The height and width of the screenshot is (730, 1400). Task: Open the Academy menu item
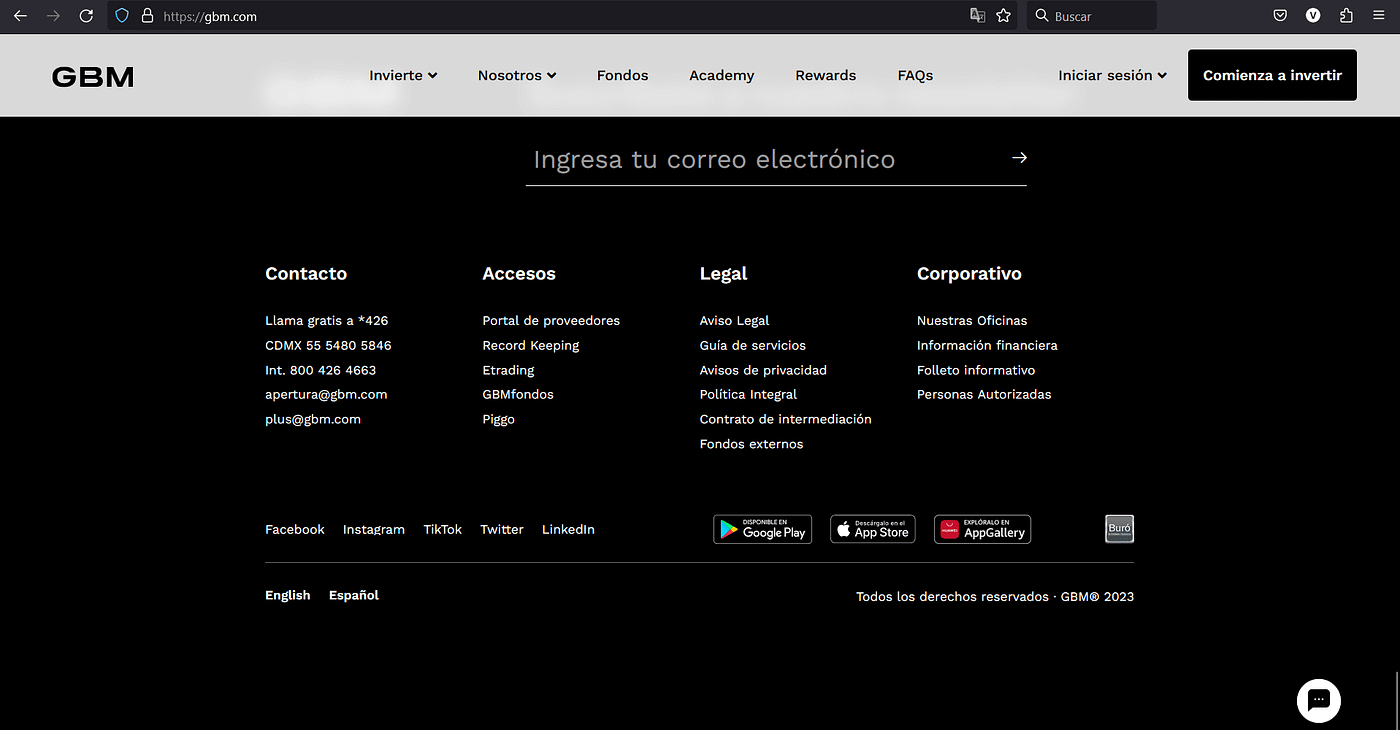(x=721, y=75)
